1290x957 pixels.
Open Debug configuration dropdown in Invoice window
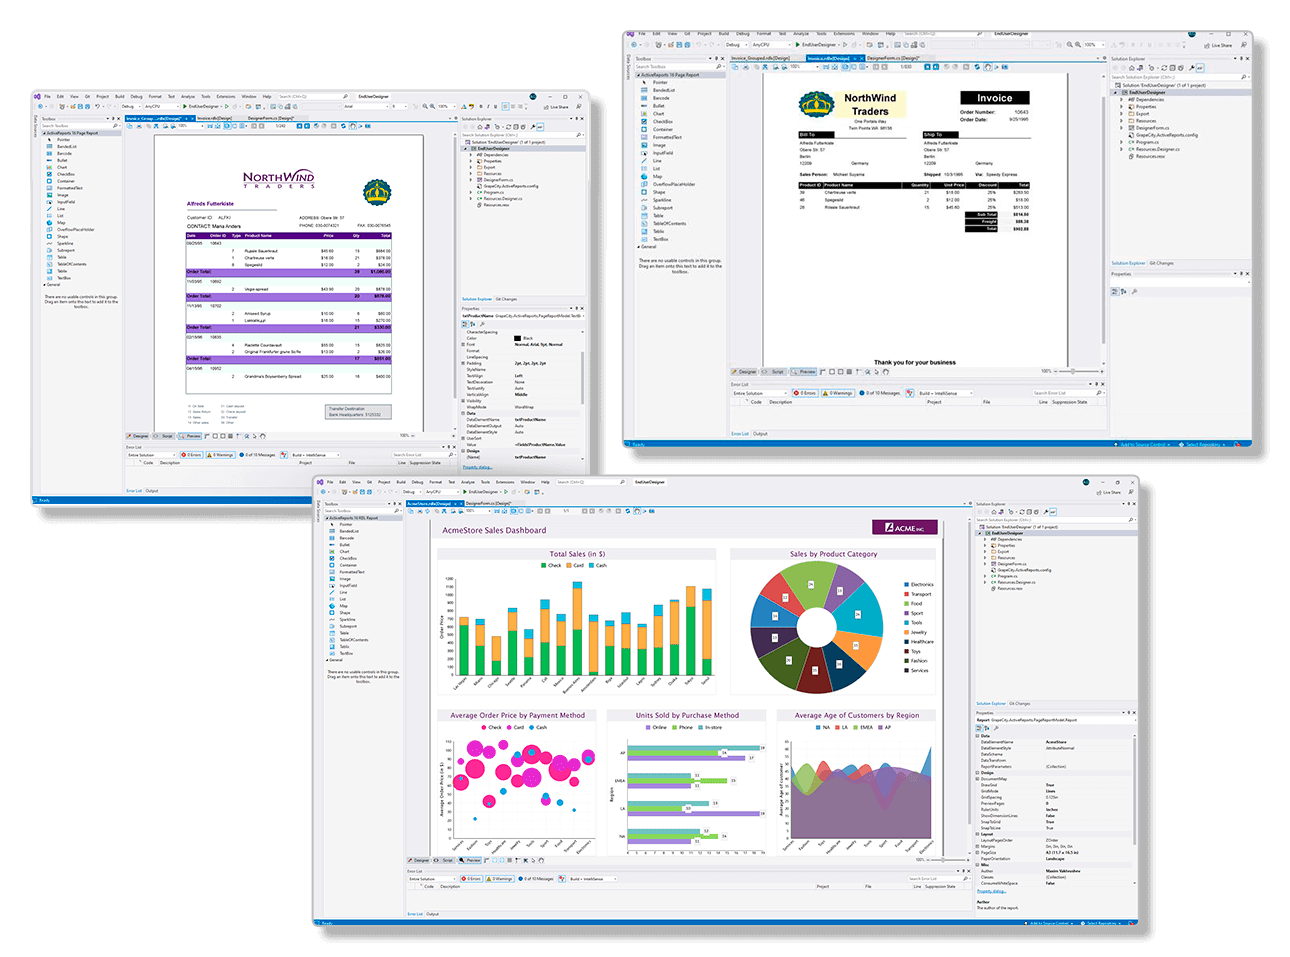coord(736,45)
